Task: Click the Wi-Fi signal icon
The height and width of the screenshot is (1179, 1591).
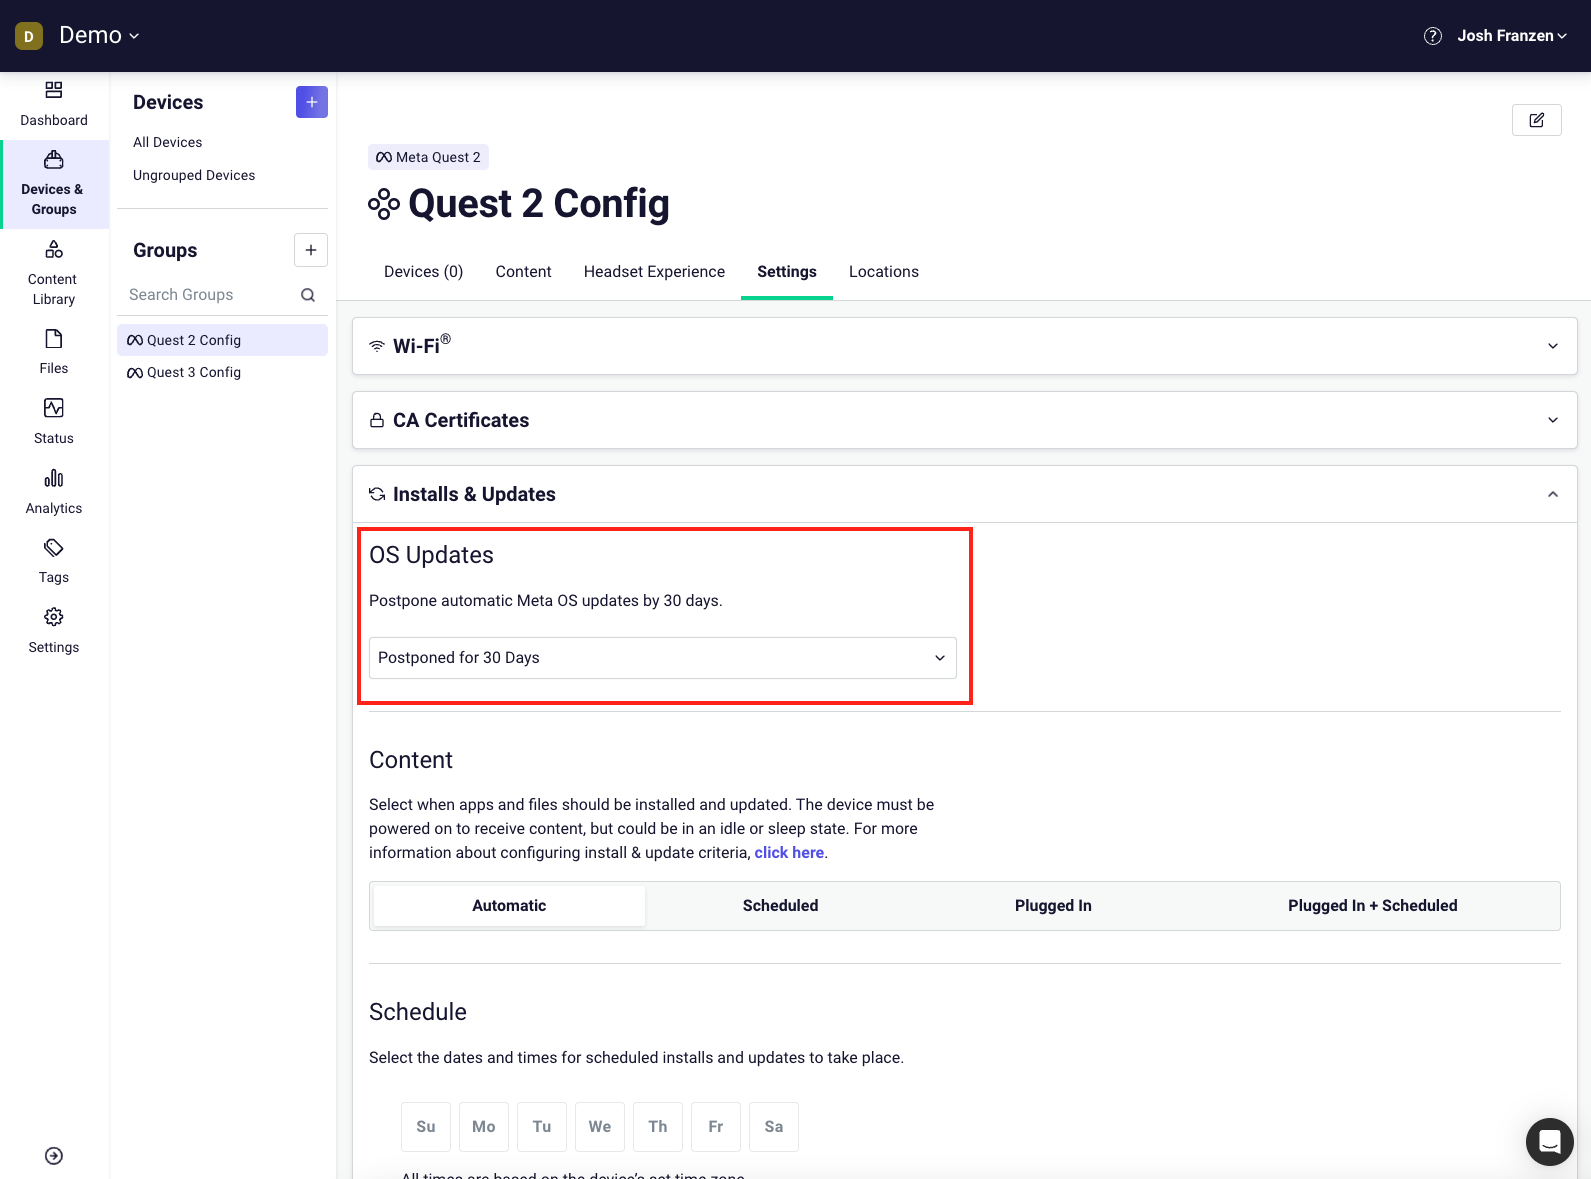Action: (x=377, y=346)
